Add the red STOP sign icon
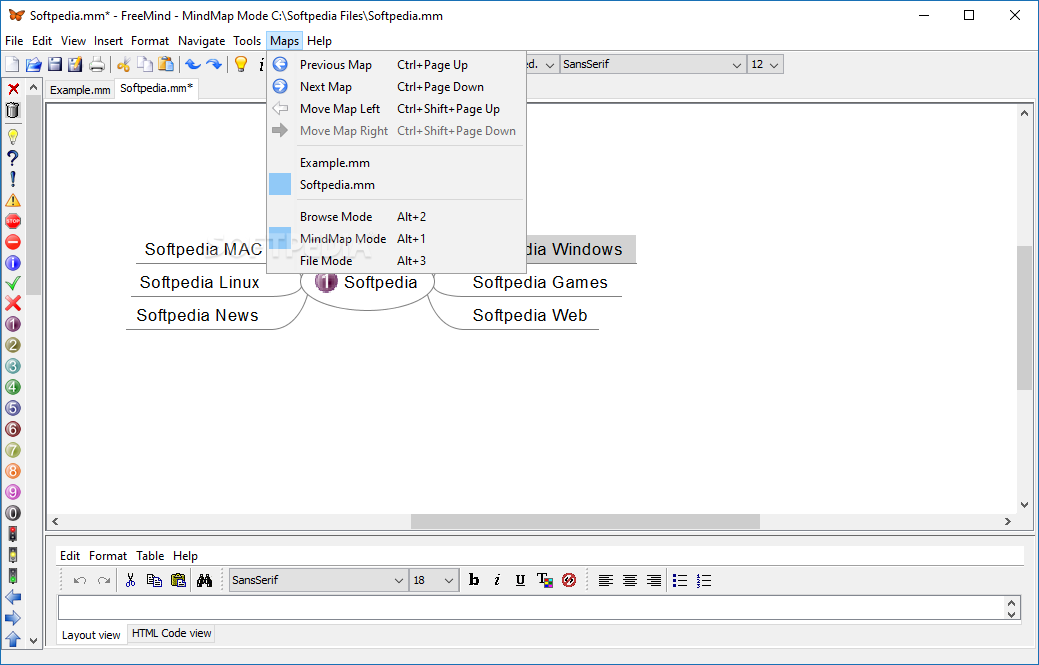 (x=13, y=221)
